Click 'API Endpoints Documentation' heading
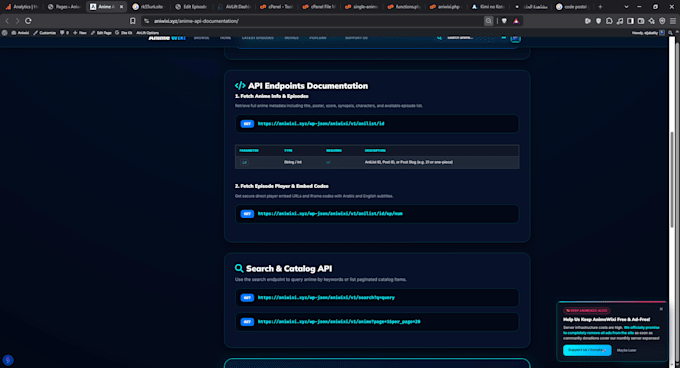The height and width of the screenshot is (368, 680). pyautogui.click(x=307, y=86)
